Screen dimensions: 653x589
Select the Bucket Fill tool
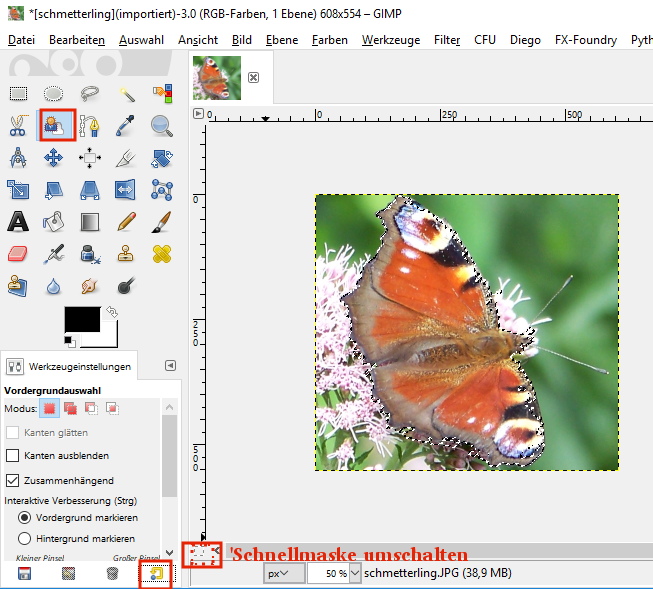tap(54, 221)
